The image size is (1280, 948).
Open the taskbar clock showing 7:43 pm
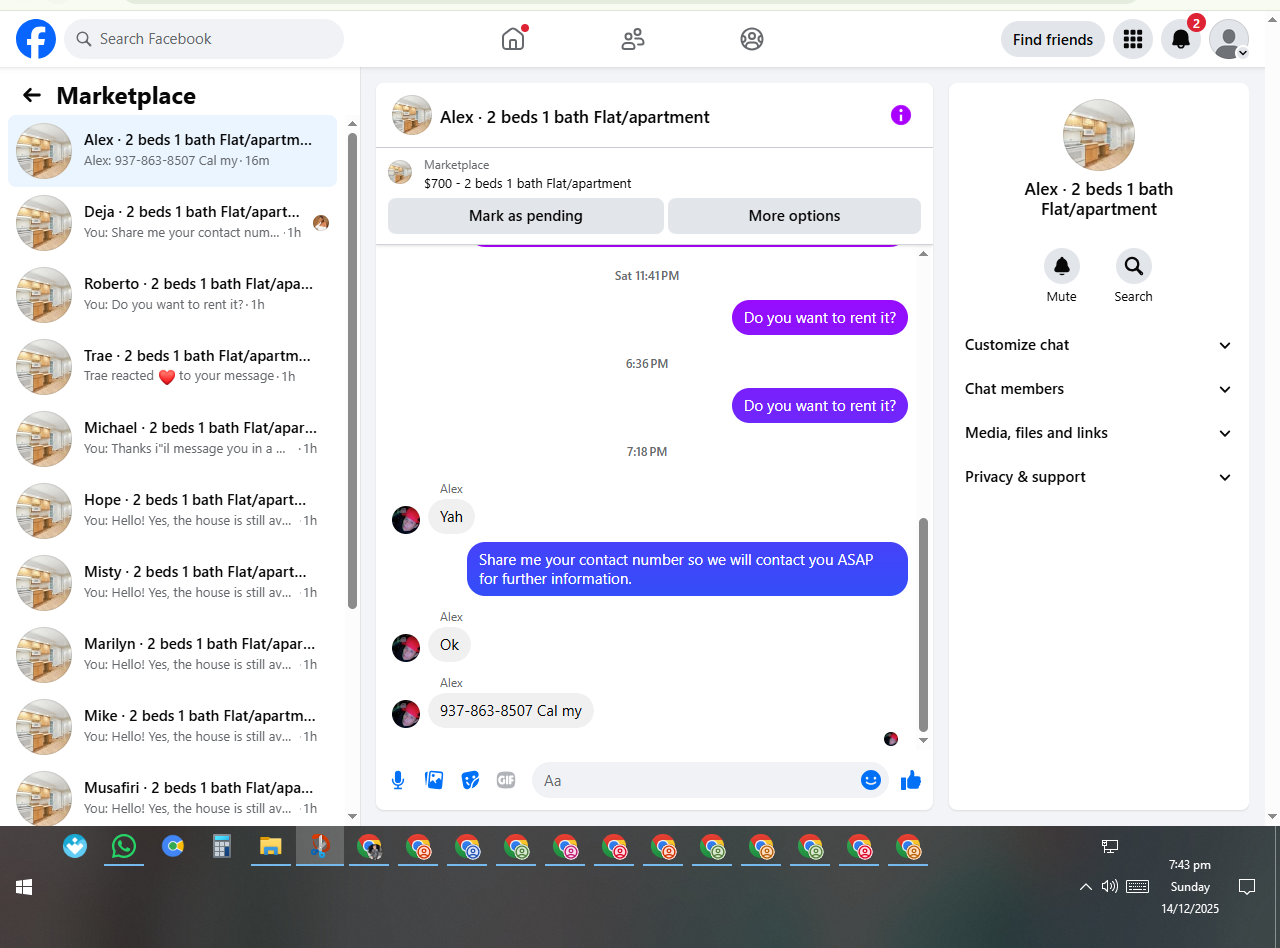click(x=1190, y=887)
